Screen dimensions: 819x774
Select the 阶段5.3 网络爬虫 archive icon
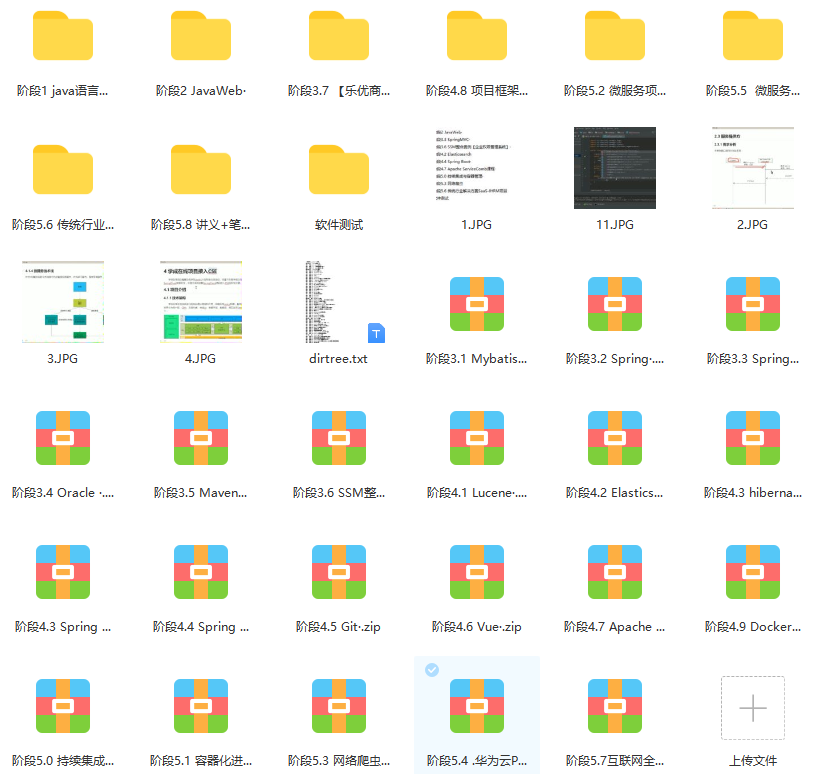[x=339, y=705]
